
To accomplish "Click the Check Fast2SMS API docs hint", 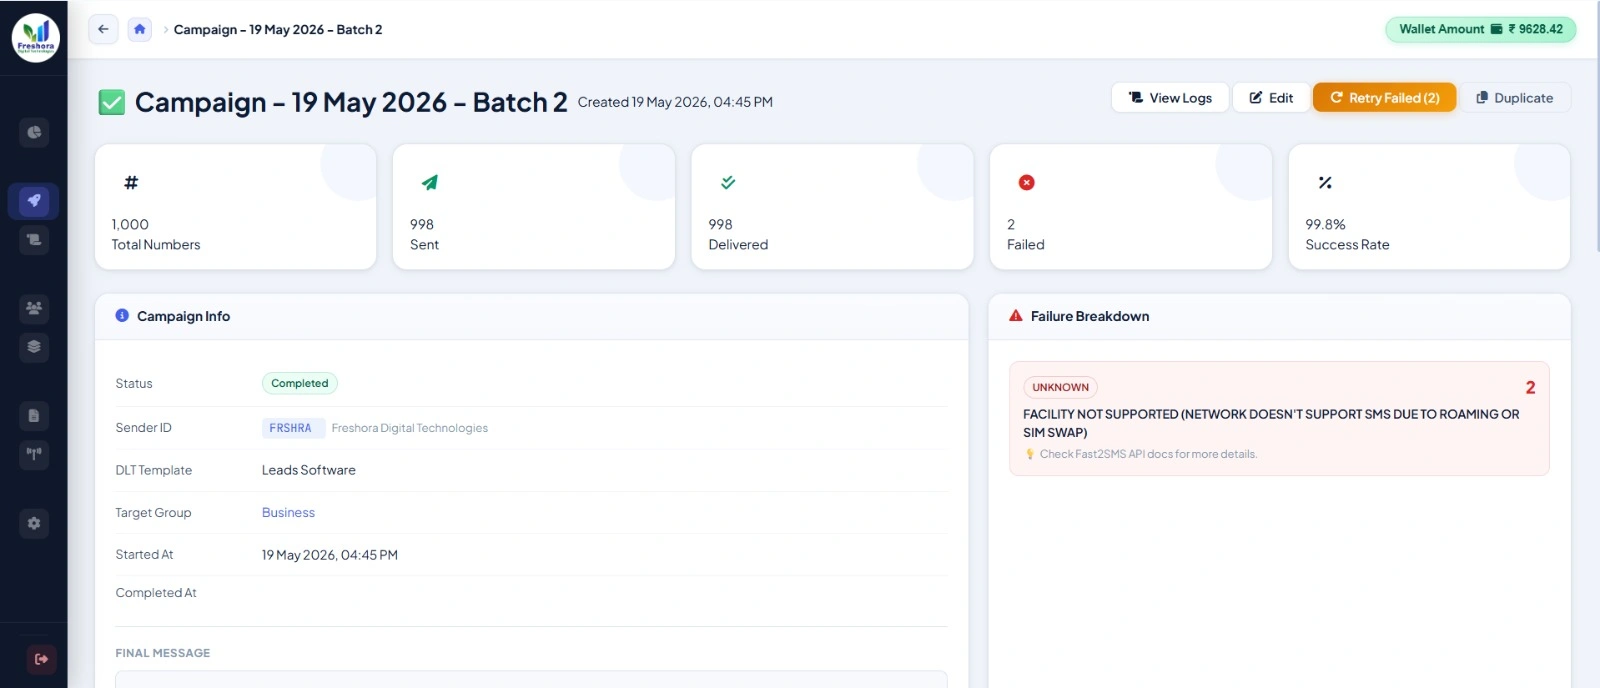I will [1148, 454].
